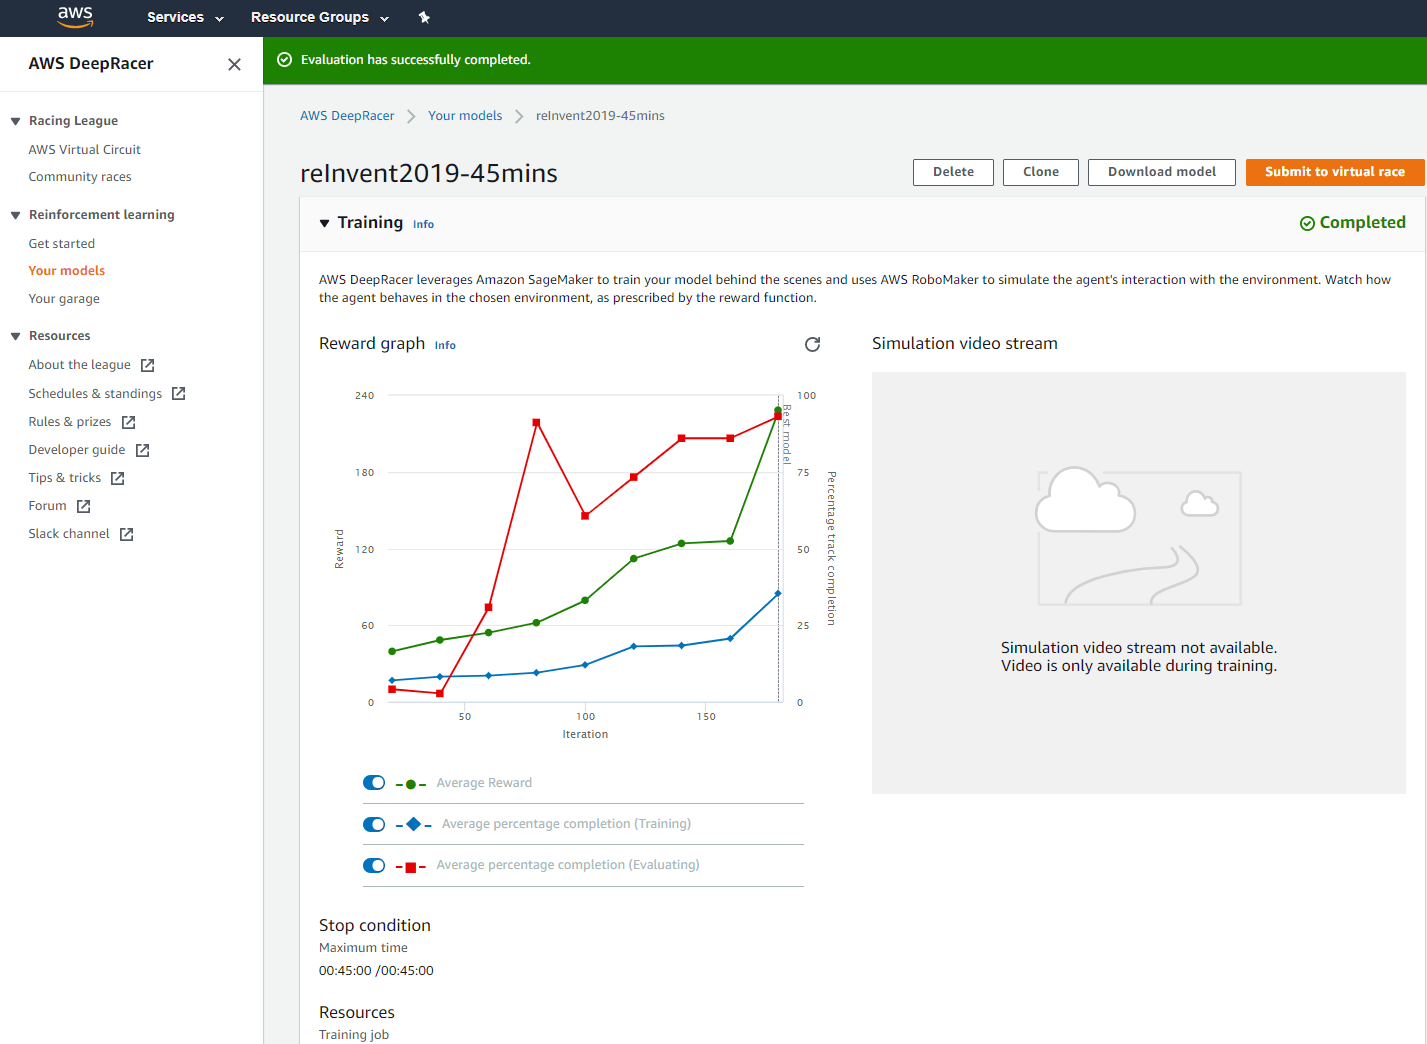Open the Services dropdown menu

185,17
